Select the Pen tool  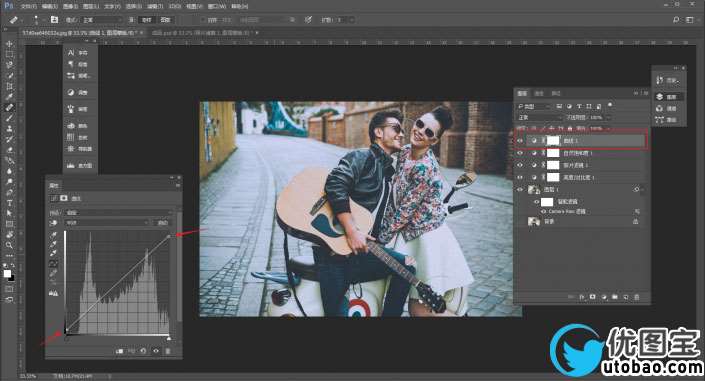point(9,192)
